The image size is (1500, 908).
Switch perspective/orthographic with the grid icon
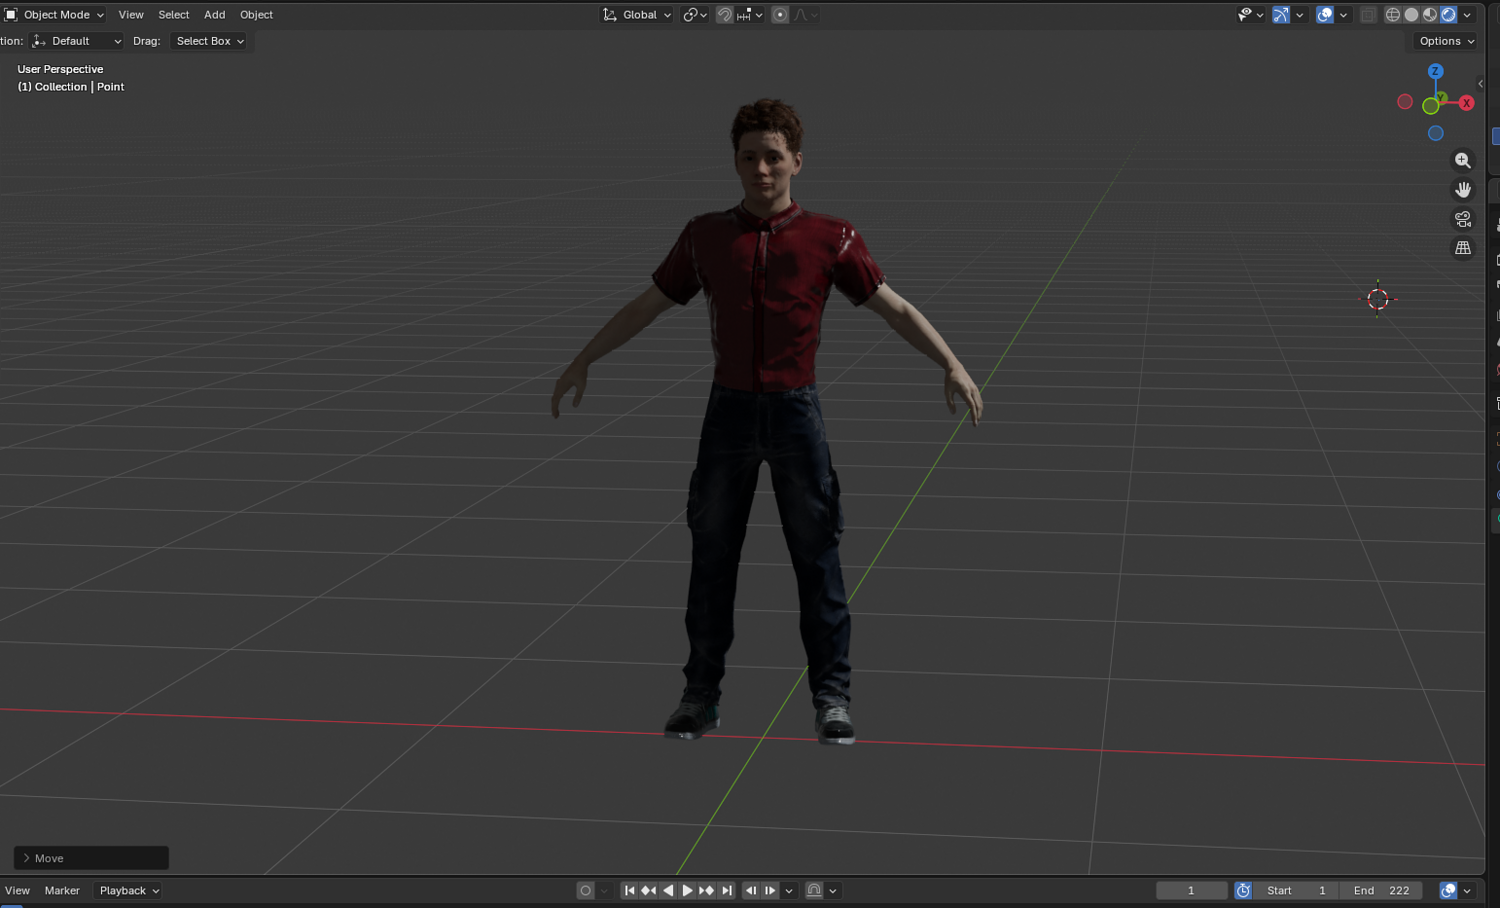[x=1463, y=248]
